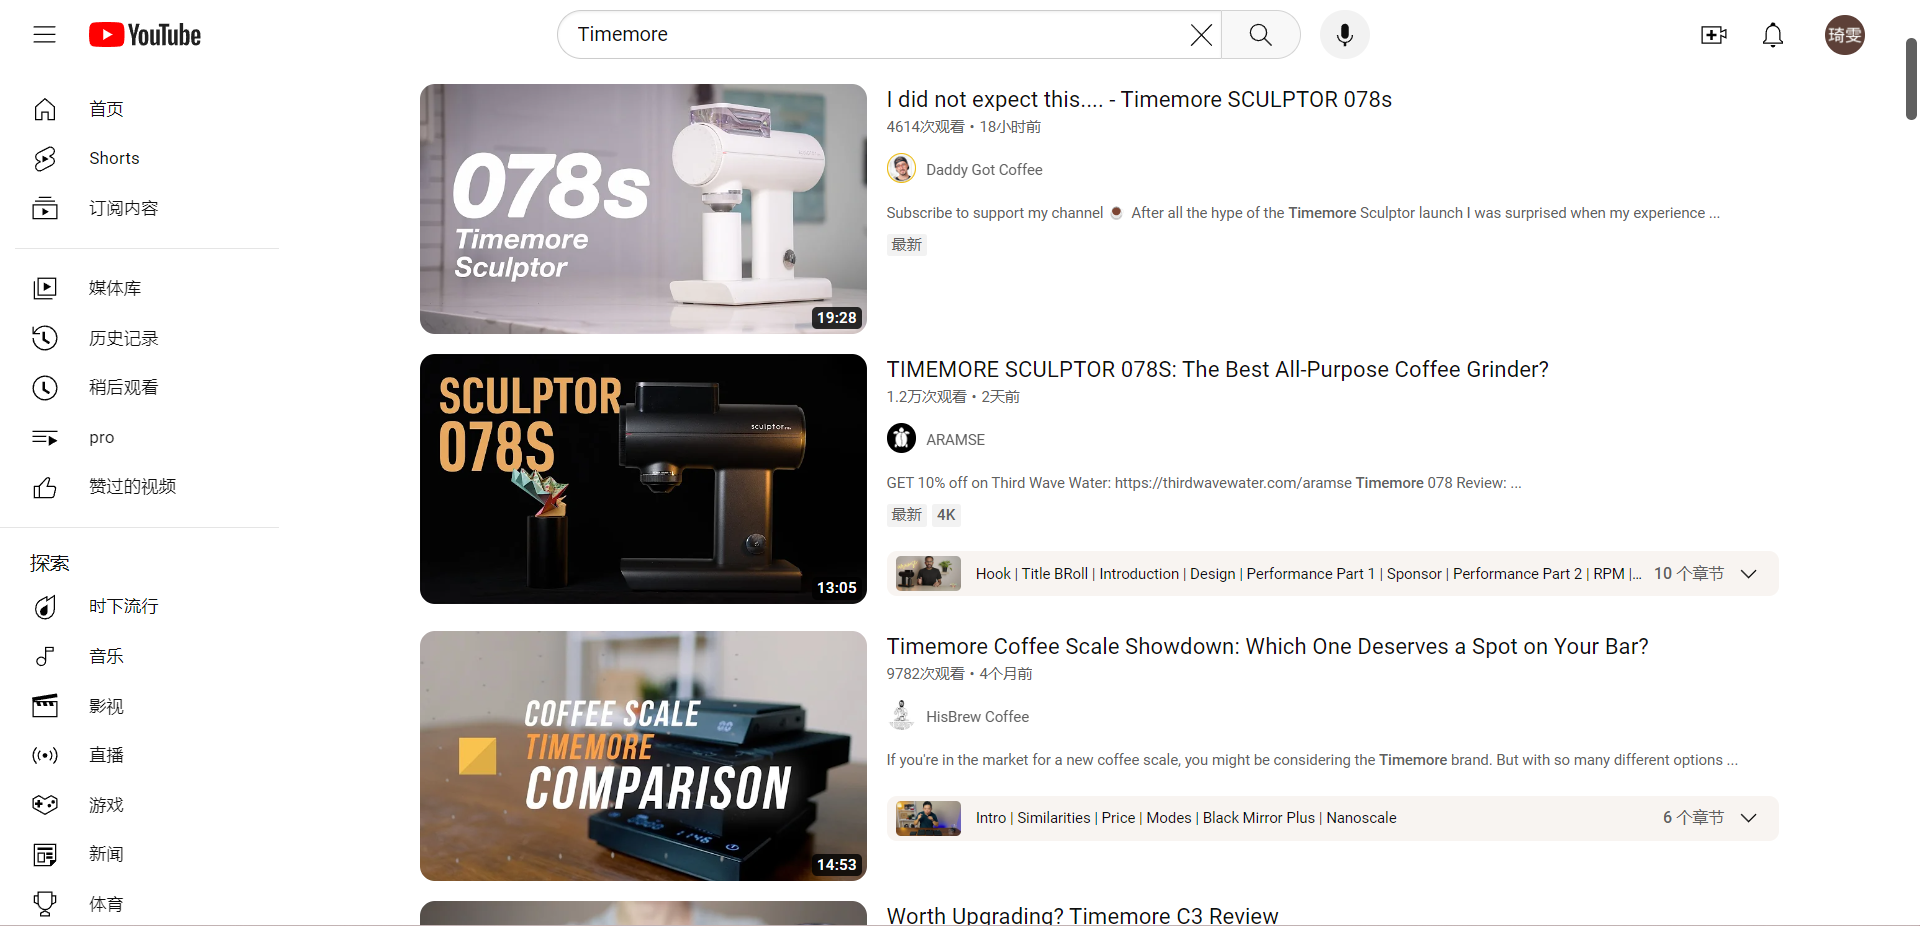The image size is (1920, 926).
Task: Open 时下流行 trending page
Action: [x=123, y=606]
